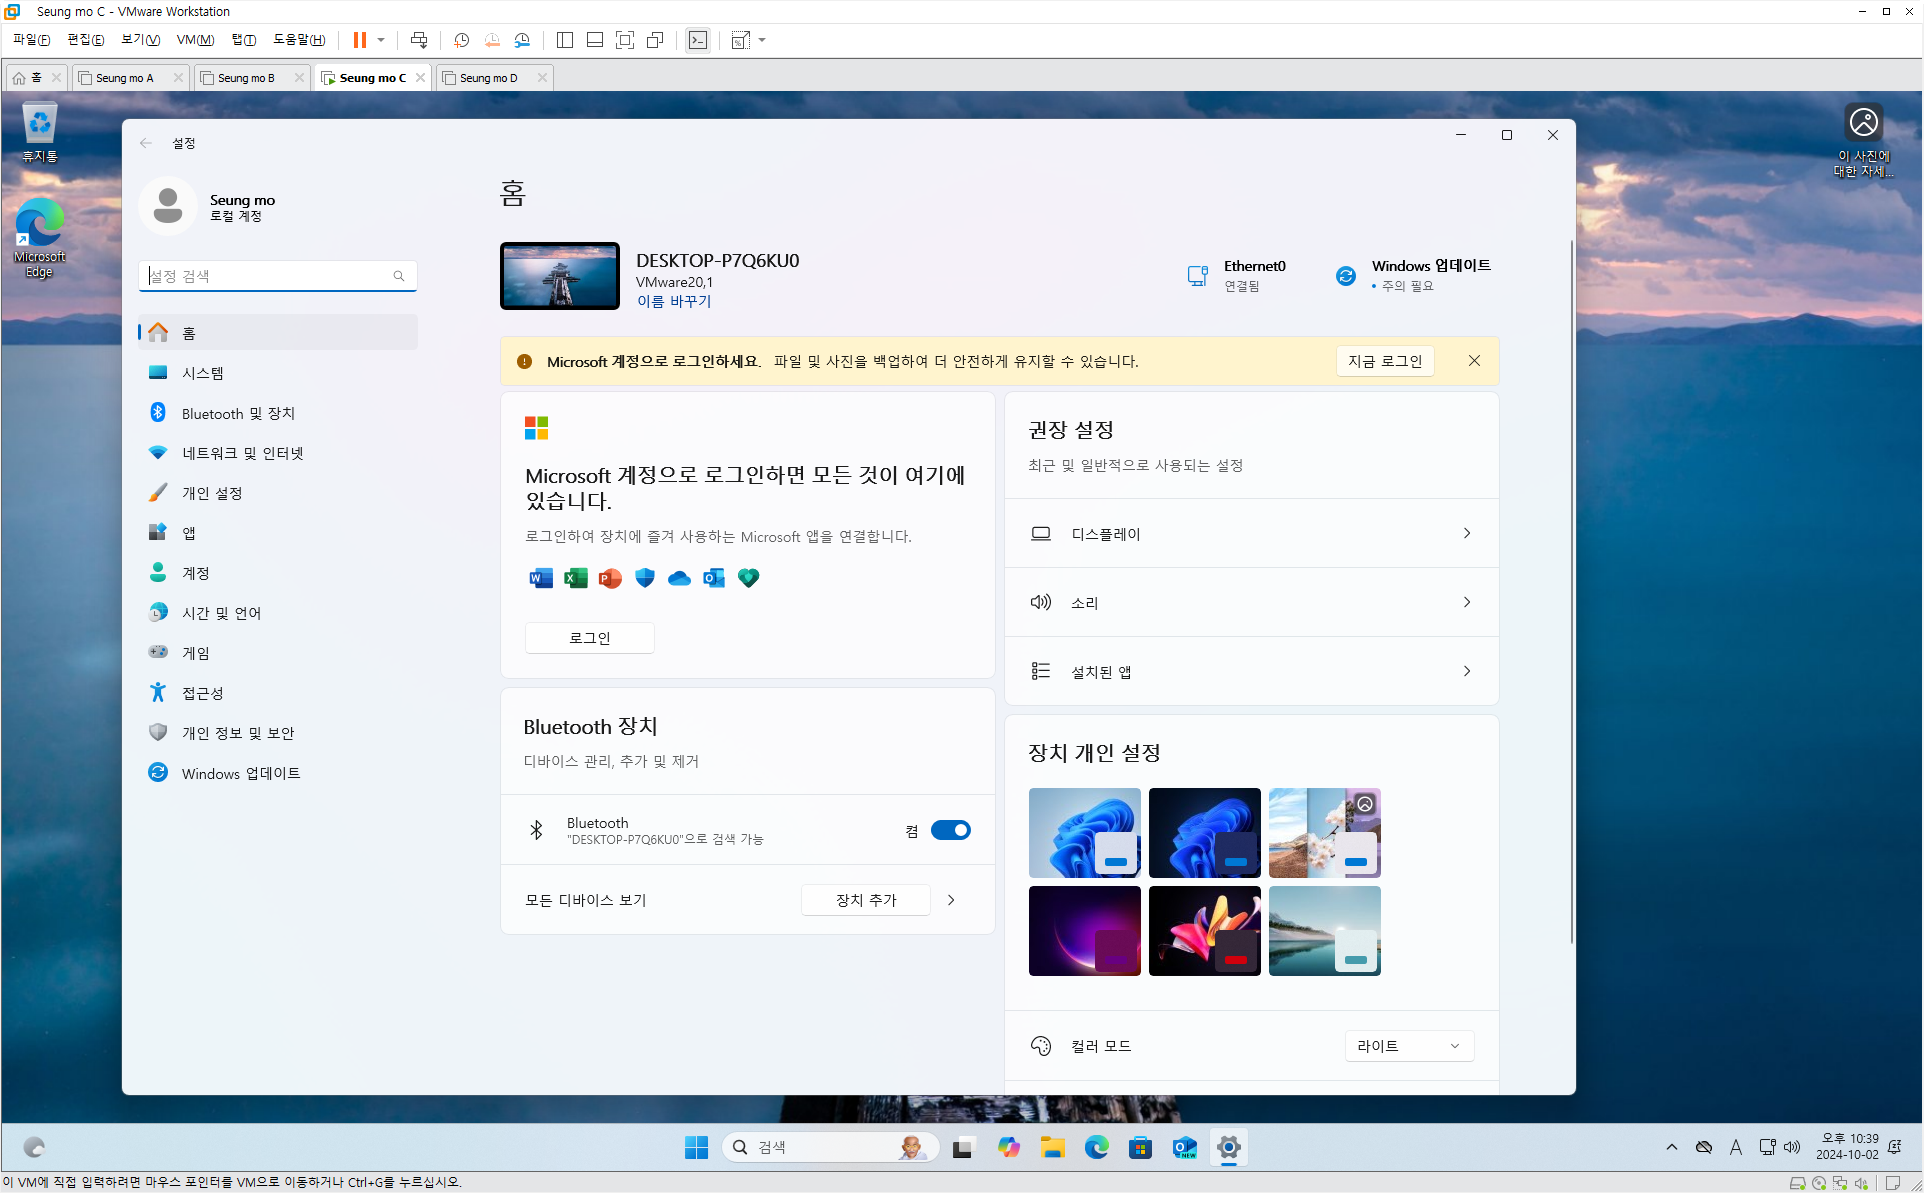1924x1193 pixels.
Task: Open the VMware console view icon
Action: [x=698, y=40]
